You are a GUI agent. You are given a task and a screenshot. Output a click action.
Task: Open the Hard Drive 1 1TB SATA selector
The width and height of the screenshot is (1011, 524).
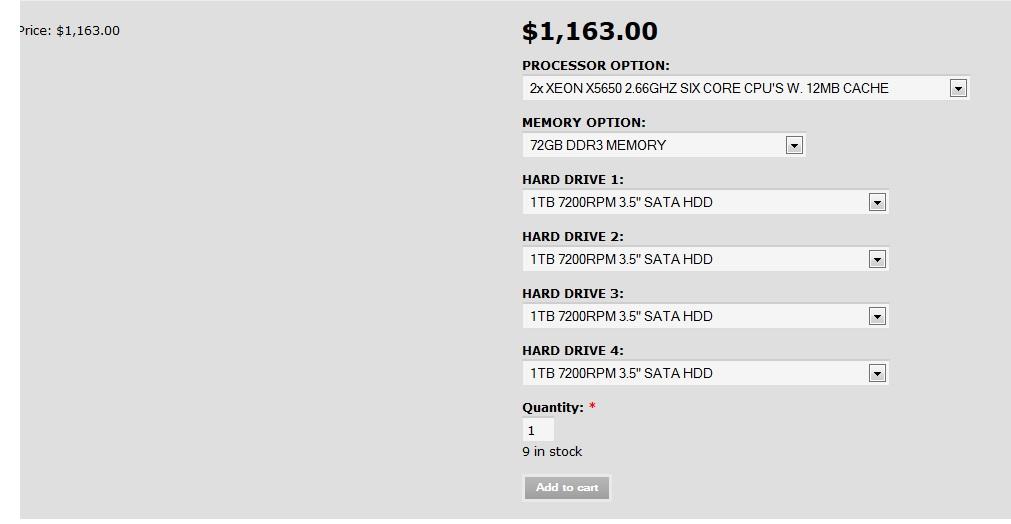pyautogui.click(x=705, y=202)
